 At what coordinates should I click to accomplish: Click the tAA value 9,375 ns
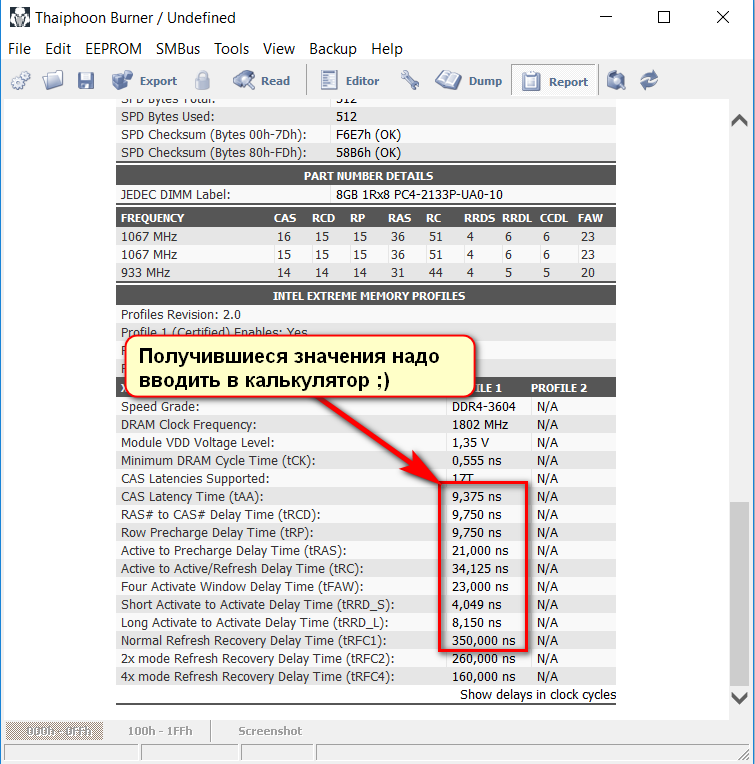tap(476, 497)
